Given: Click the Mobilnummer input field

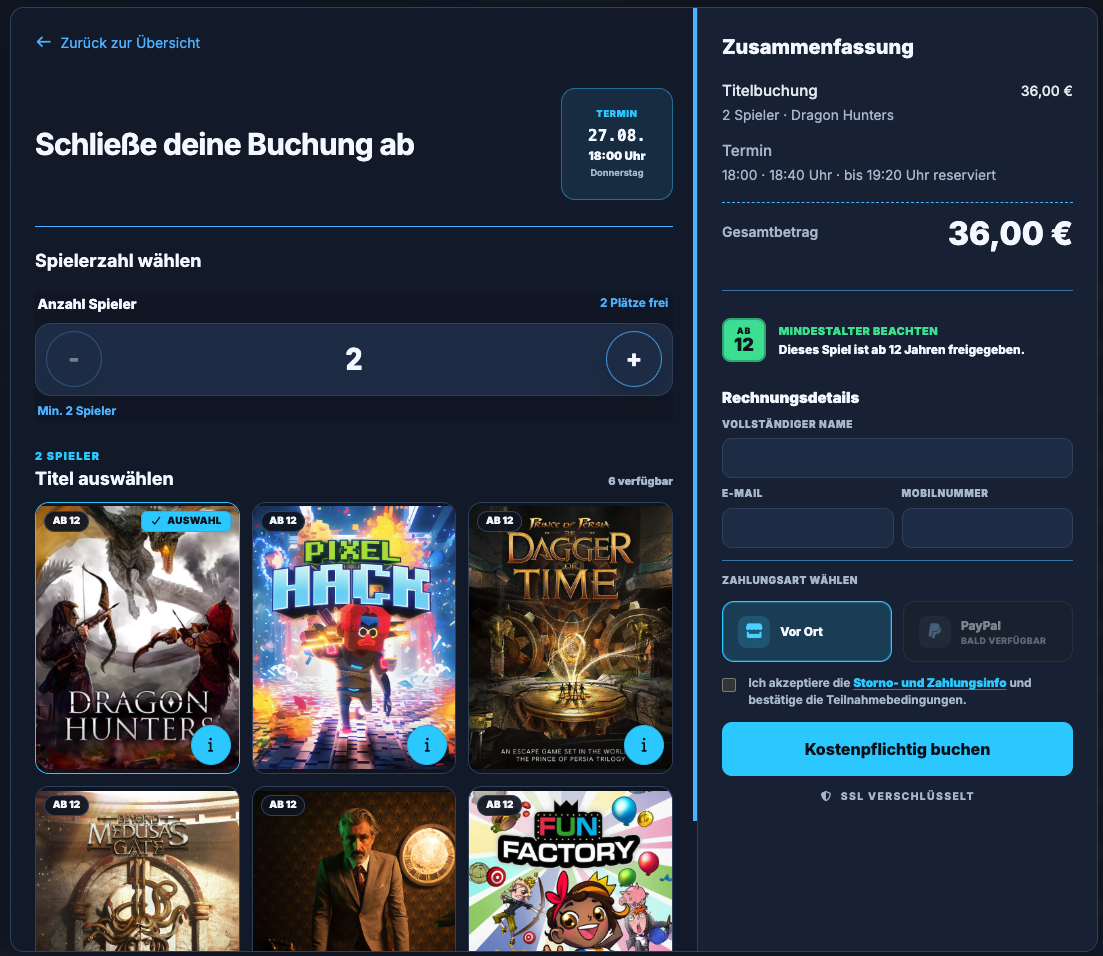Looking at the screenshot, I should coord(987,528).
